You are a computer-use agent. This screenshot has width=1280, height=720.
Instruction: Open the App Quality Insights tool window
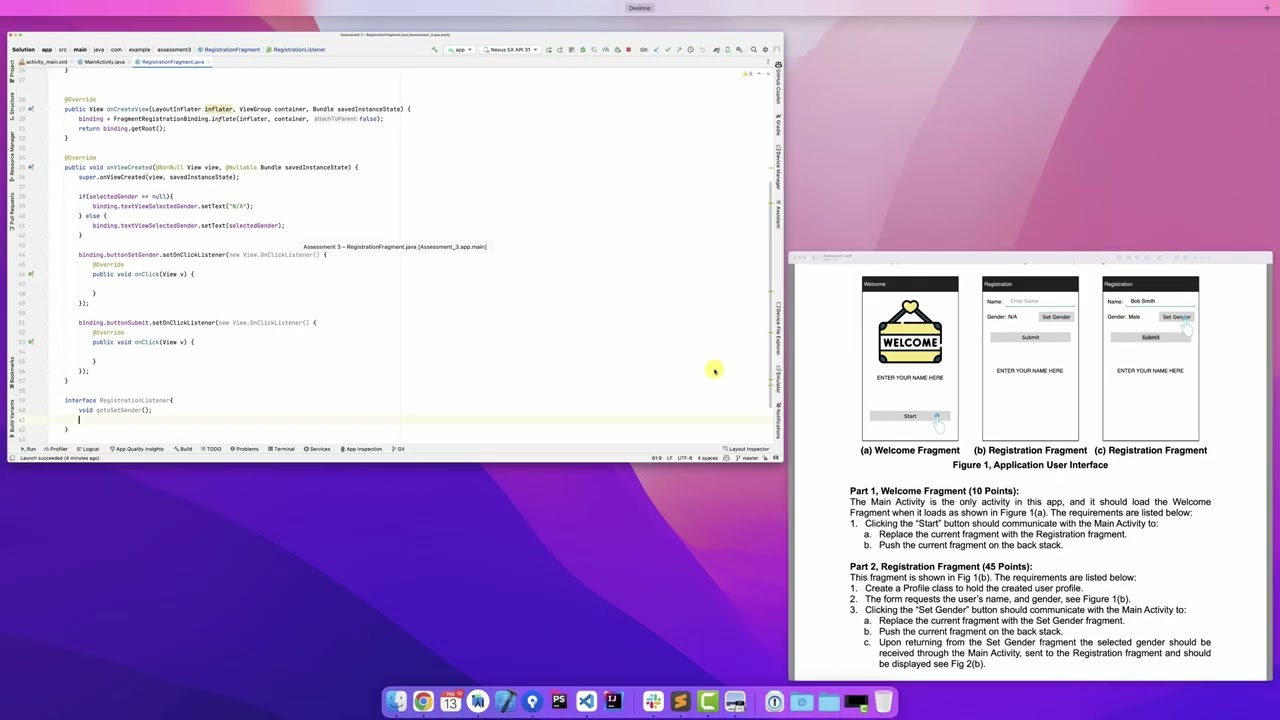click(x=136, y=449)
